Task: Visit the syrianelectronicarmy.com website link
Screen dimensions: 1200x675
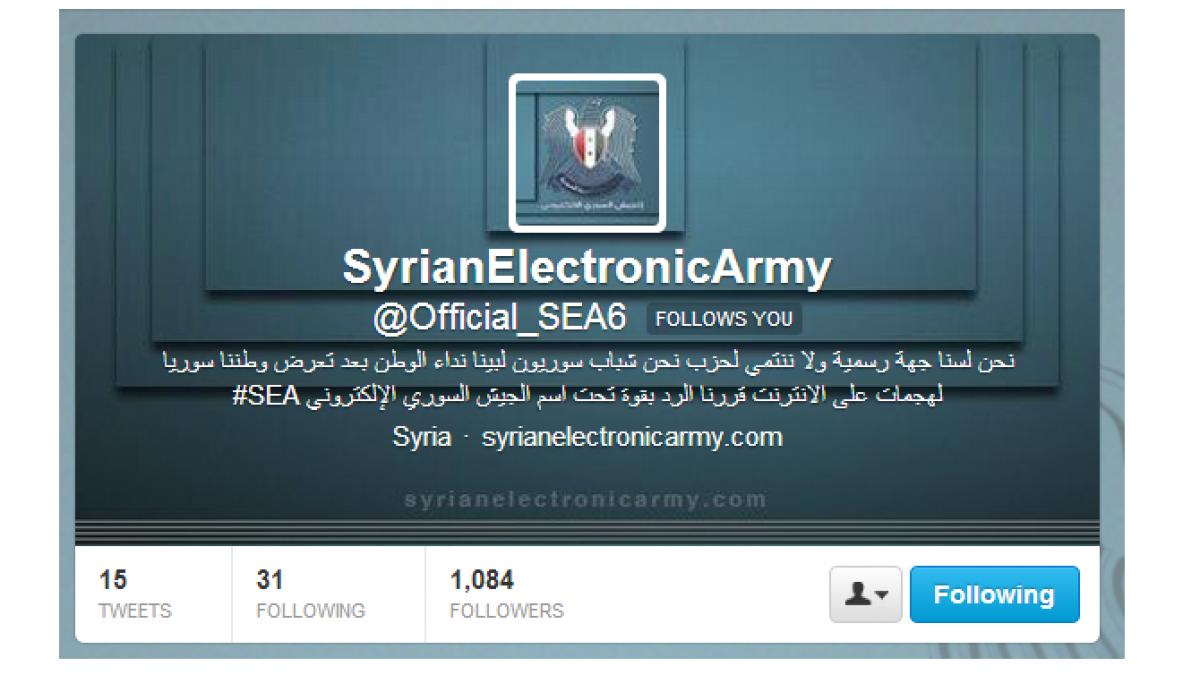Action: pos(632,437)
